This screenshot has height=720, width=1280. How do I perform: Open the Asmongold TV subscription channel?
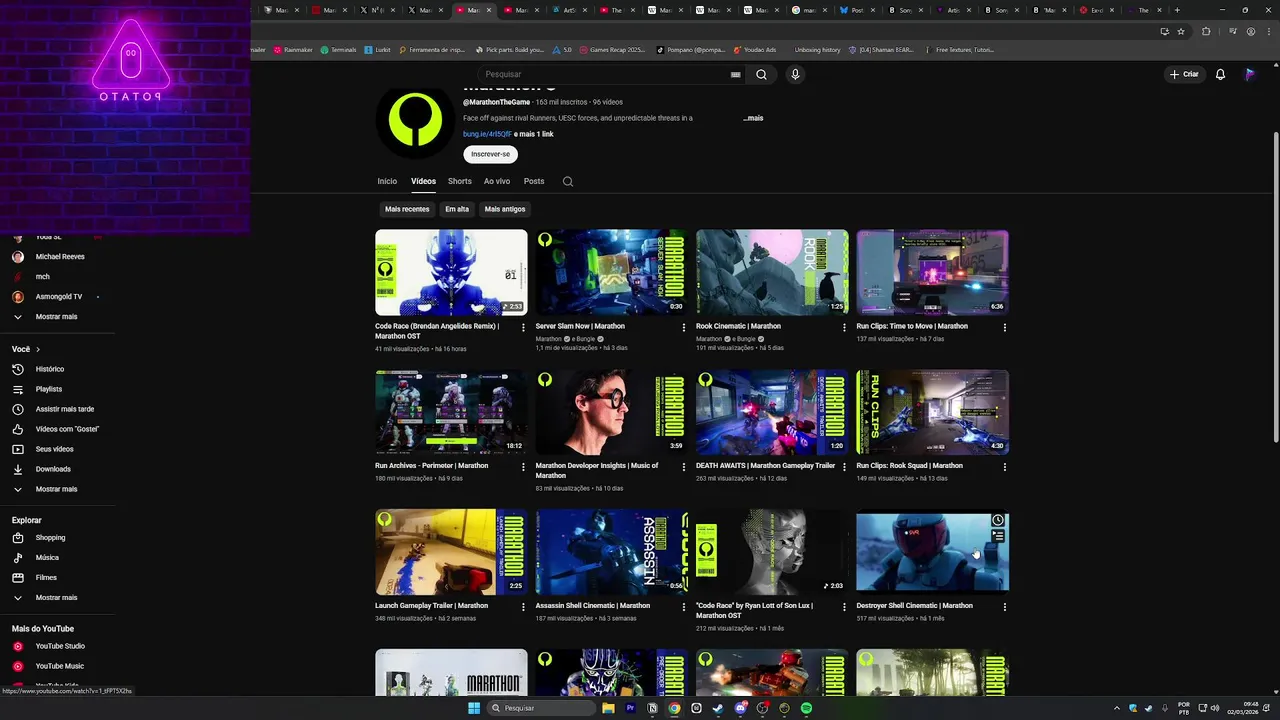pyautogui.click(x=59, y=297)
